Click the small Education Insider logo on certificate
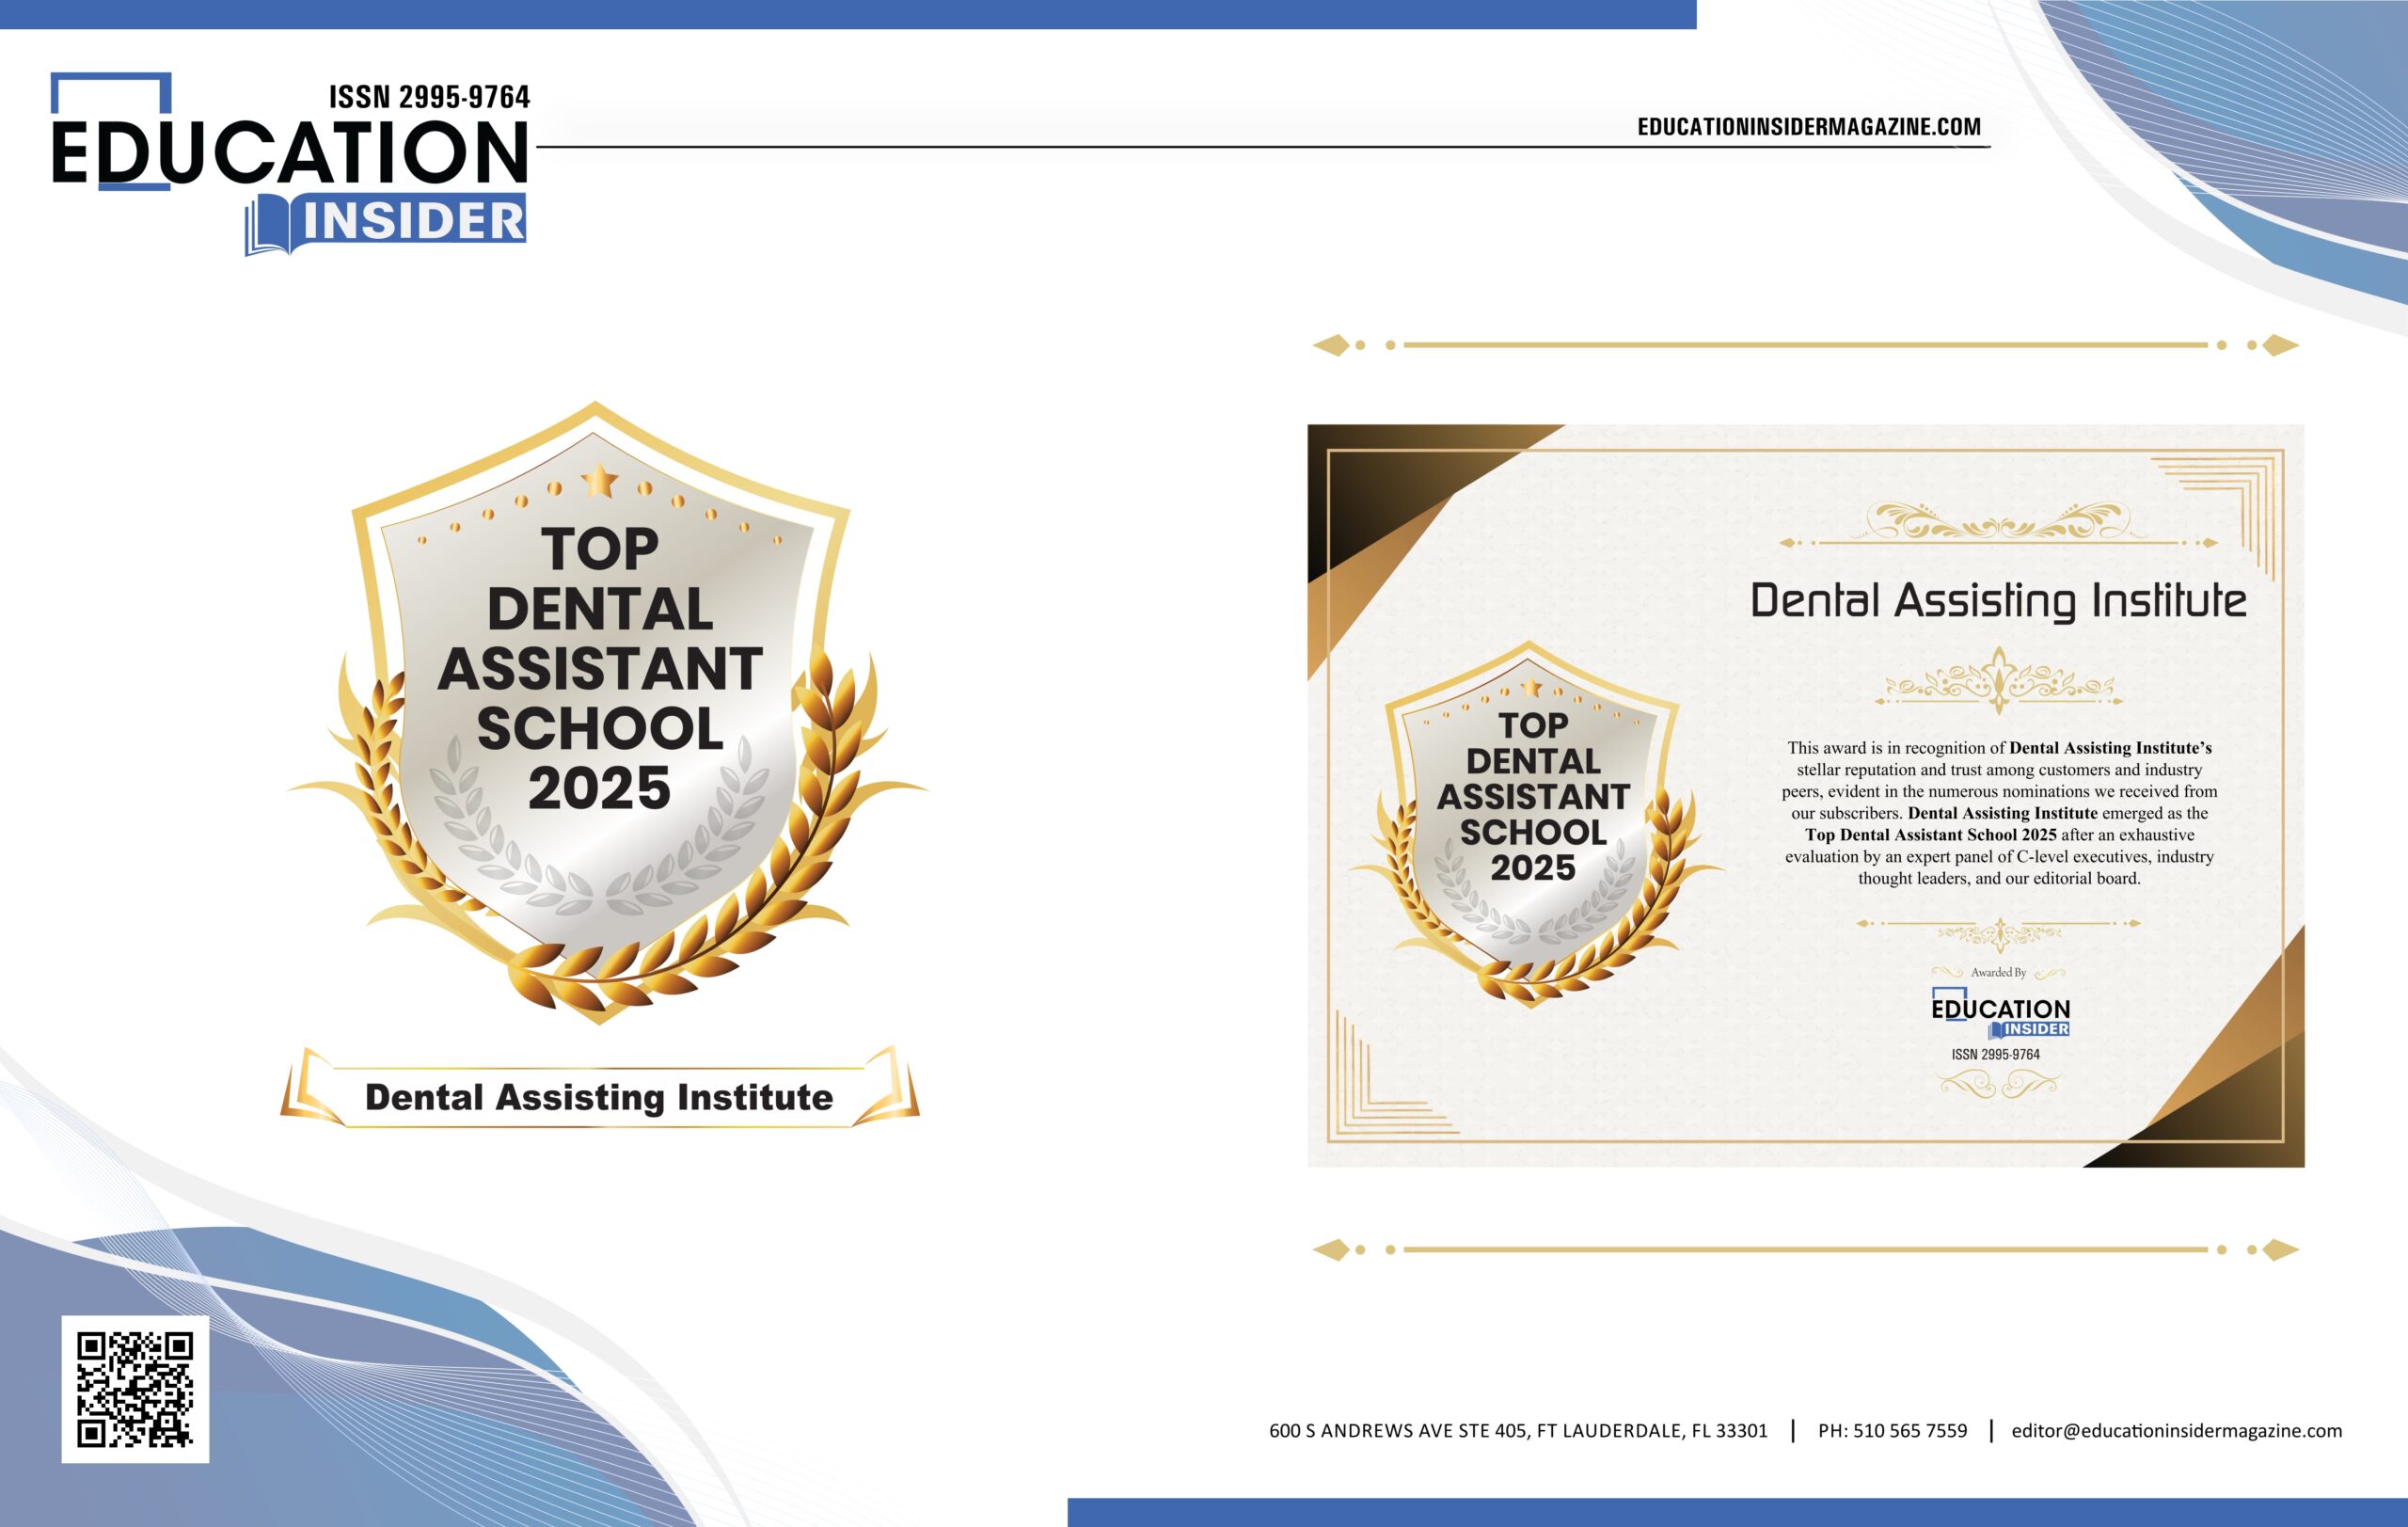This screenshot has height=1527, width=2408. pos(2000,1014)
